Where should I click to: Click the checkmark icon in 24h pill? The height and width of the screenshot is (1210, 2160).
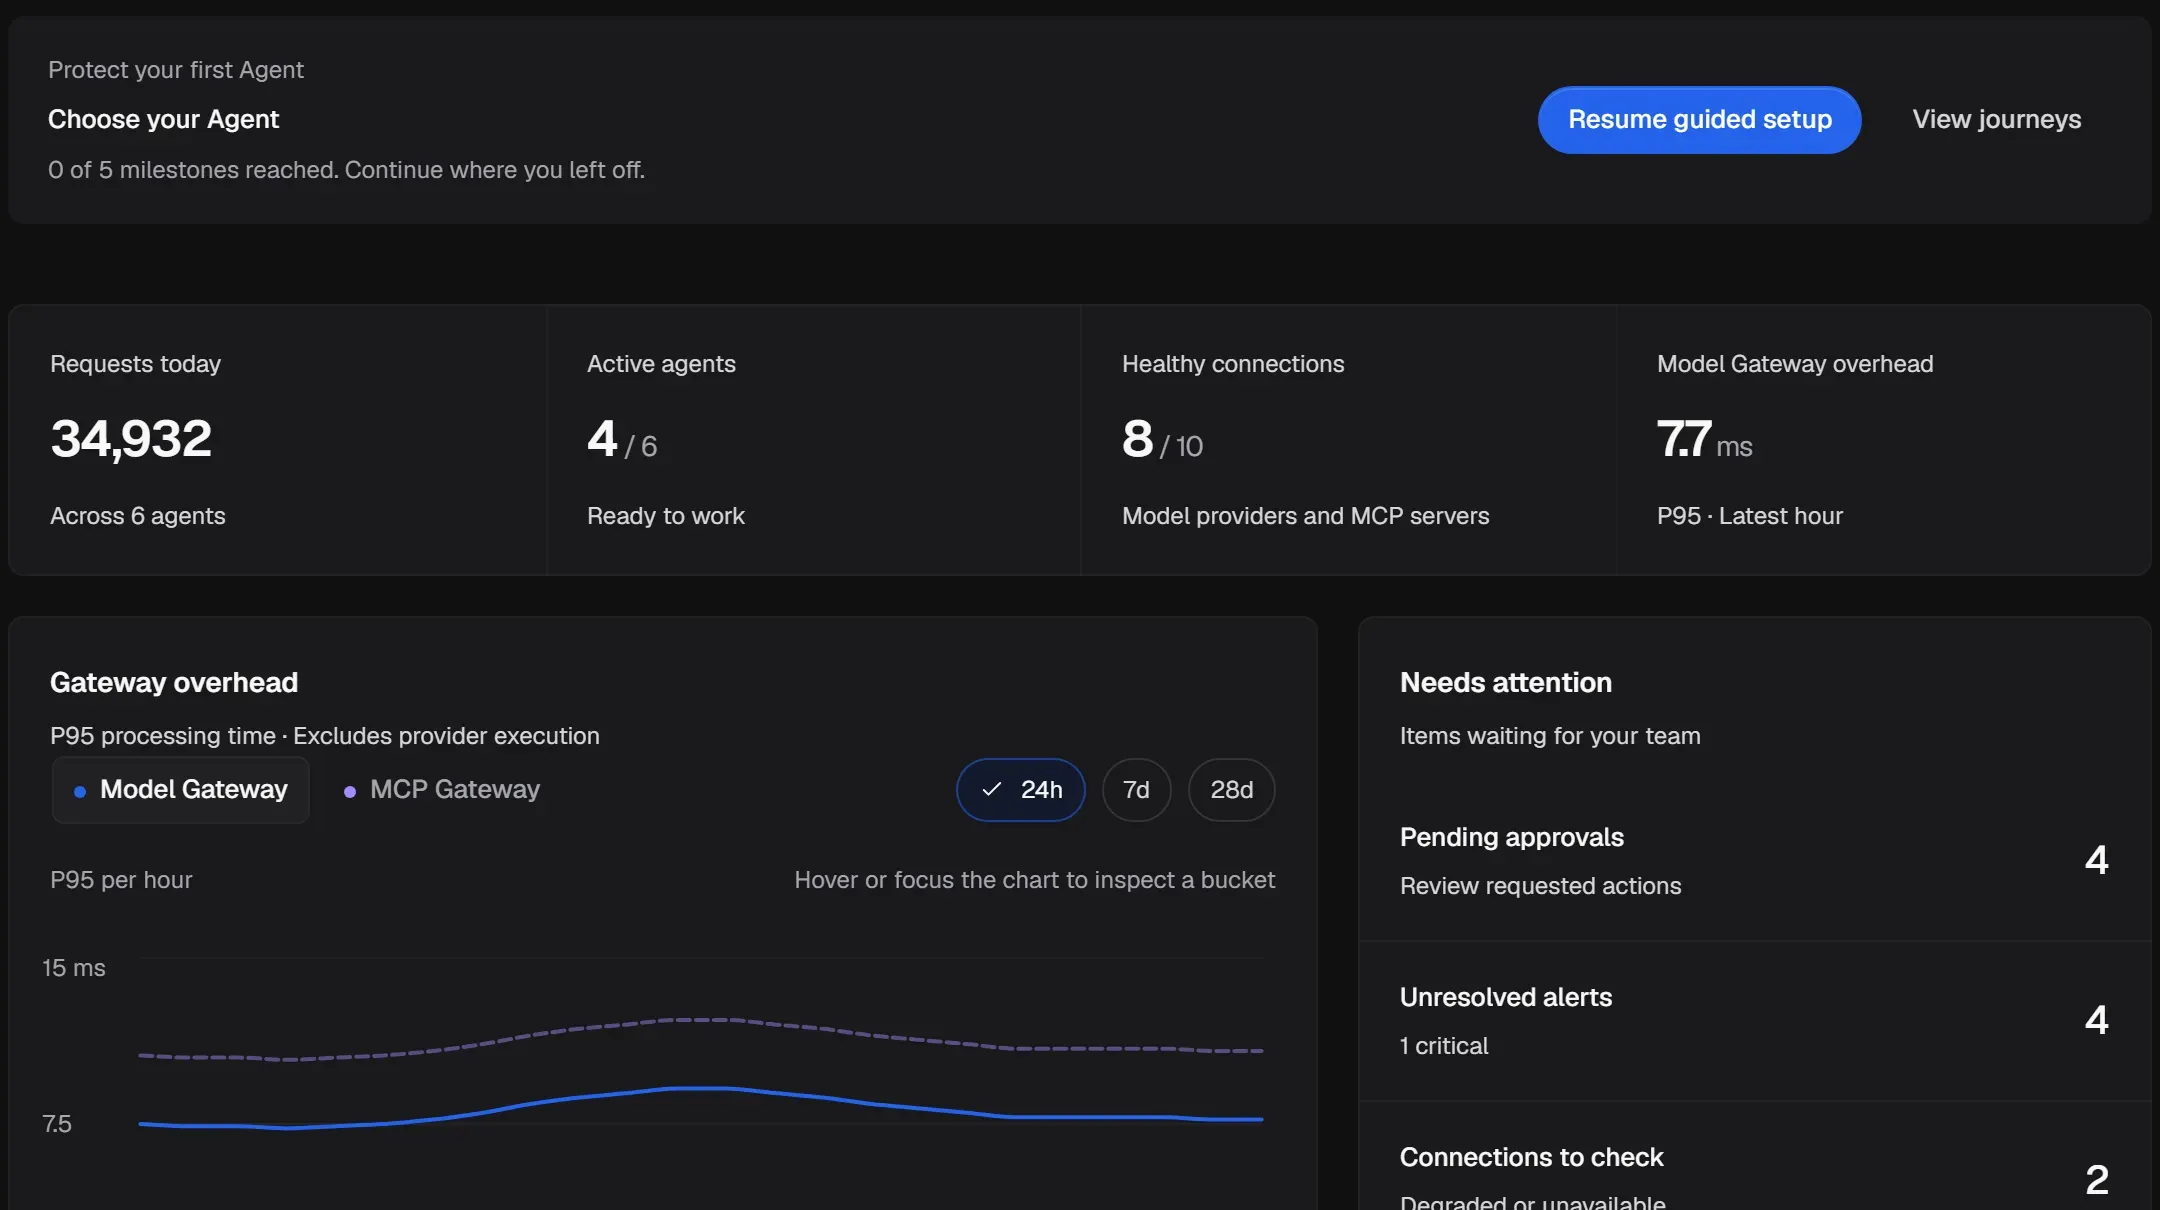[x=991, y=790]
